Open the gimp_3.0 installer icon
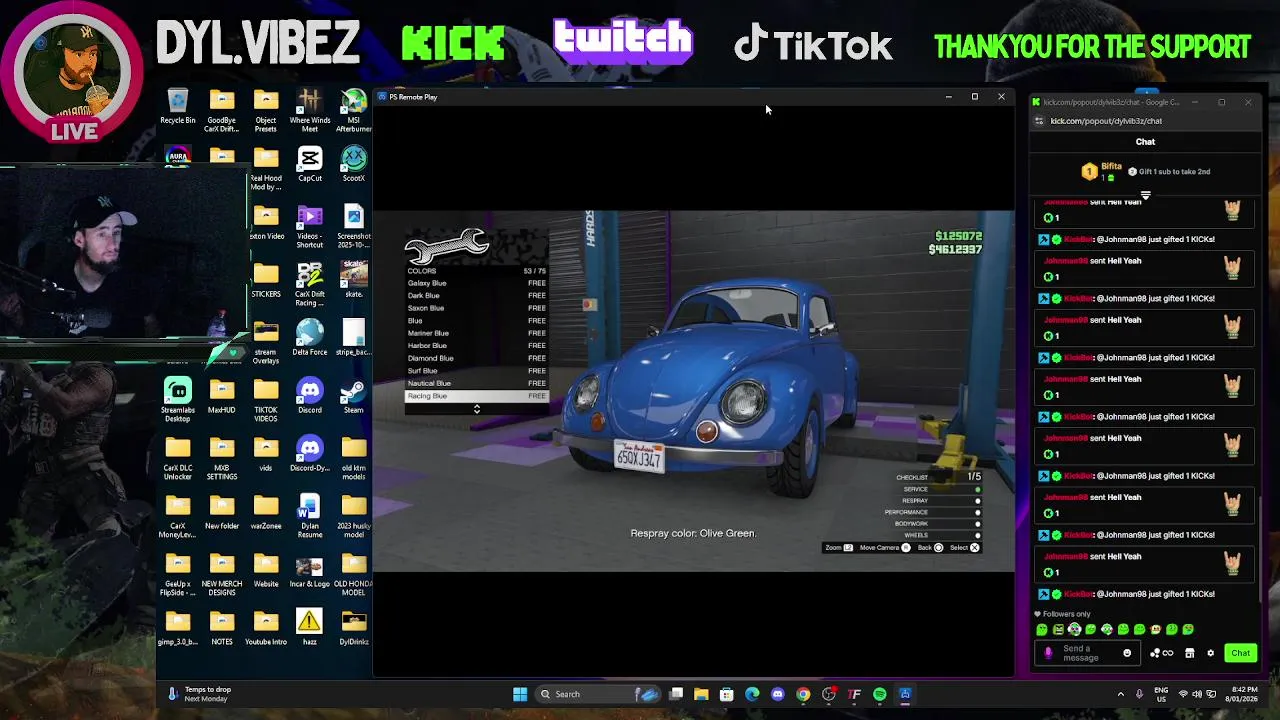 pos(178,628)
